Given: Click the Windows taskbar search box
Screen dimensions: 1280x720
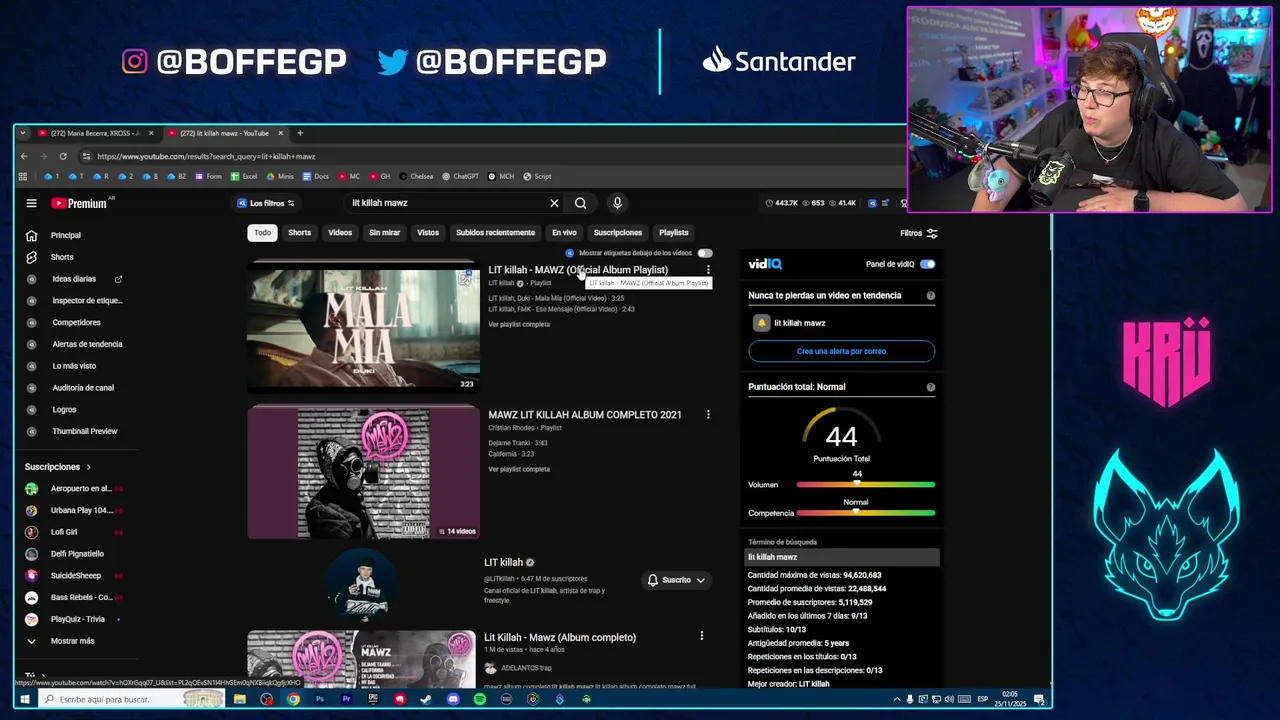Looking at the screenshot, I should 130,699.
